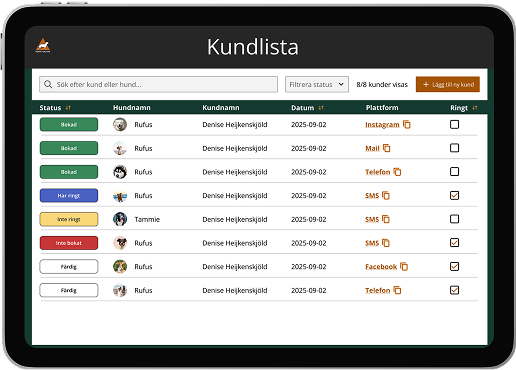Open dog avatar in Inte bokat row
Image resolution: width=516 pixels, height=370 pixels.
(120, 243)
